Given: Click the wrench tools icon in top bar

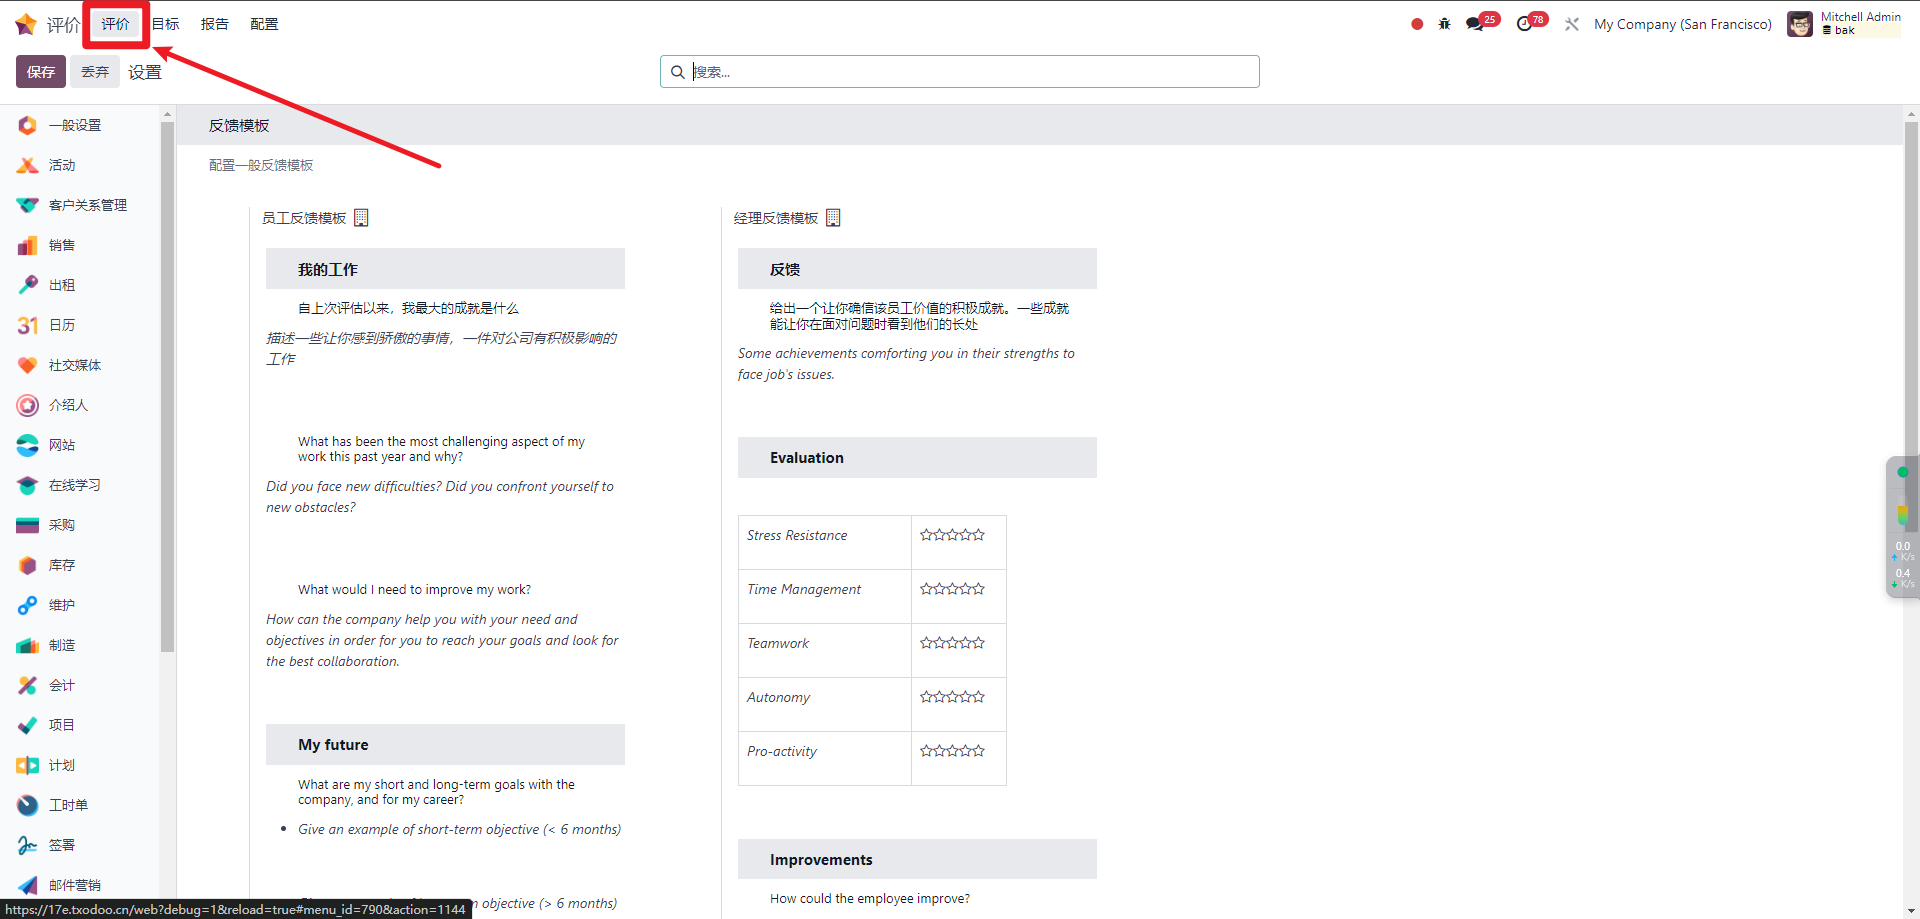Looking at the screenshot, I should tap(1572, 24).
